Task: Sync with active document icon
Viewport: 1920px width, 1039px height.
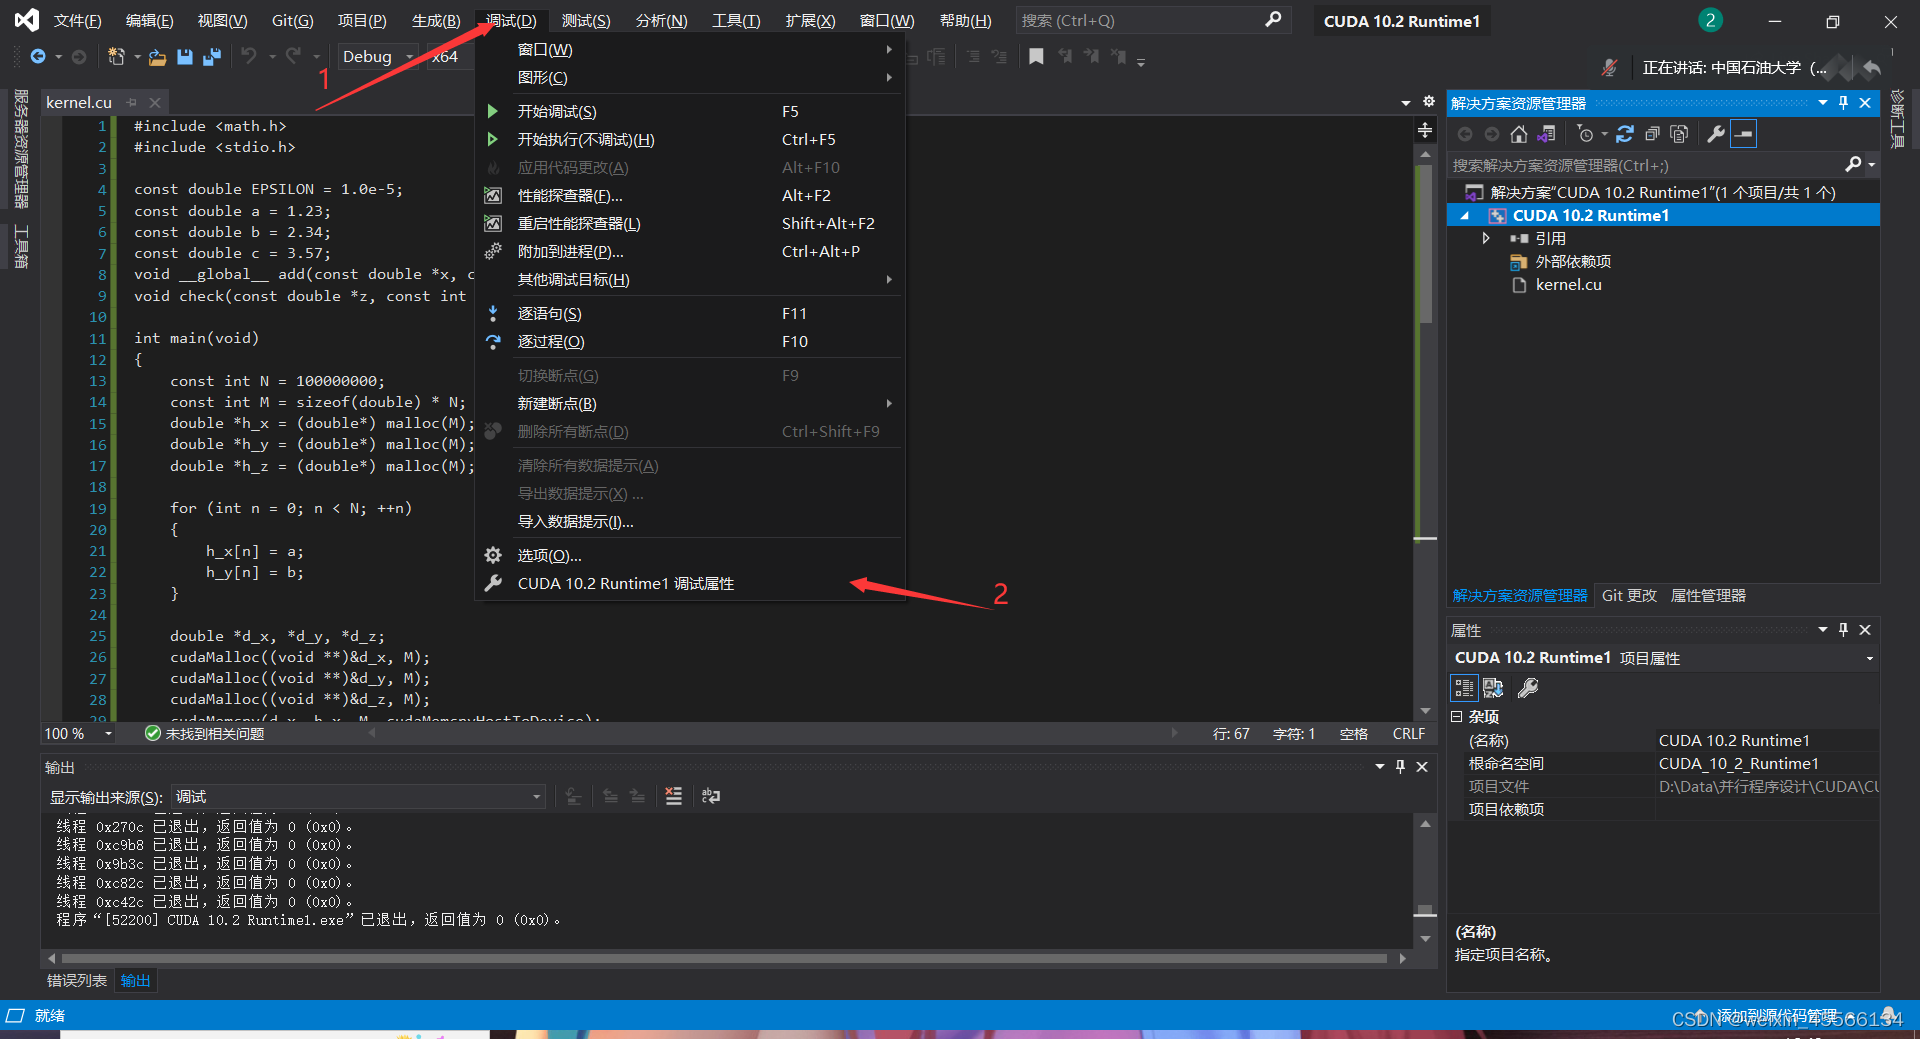Action: 1625,134
